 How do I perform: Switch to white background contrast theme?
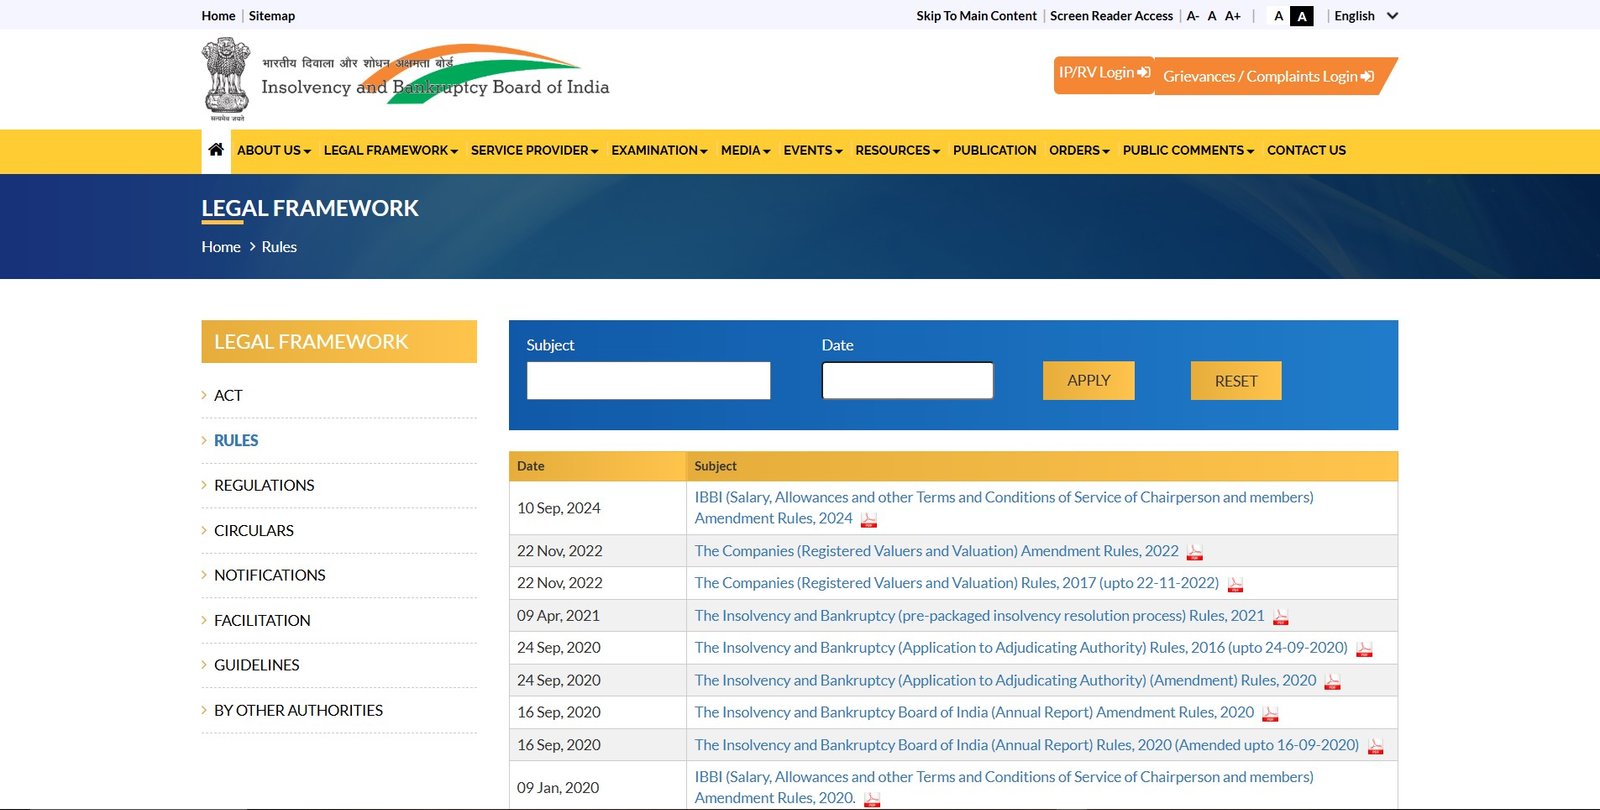pos(1278,16)
